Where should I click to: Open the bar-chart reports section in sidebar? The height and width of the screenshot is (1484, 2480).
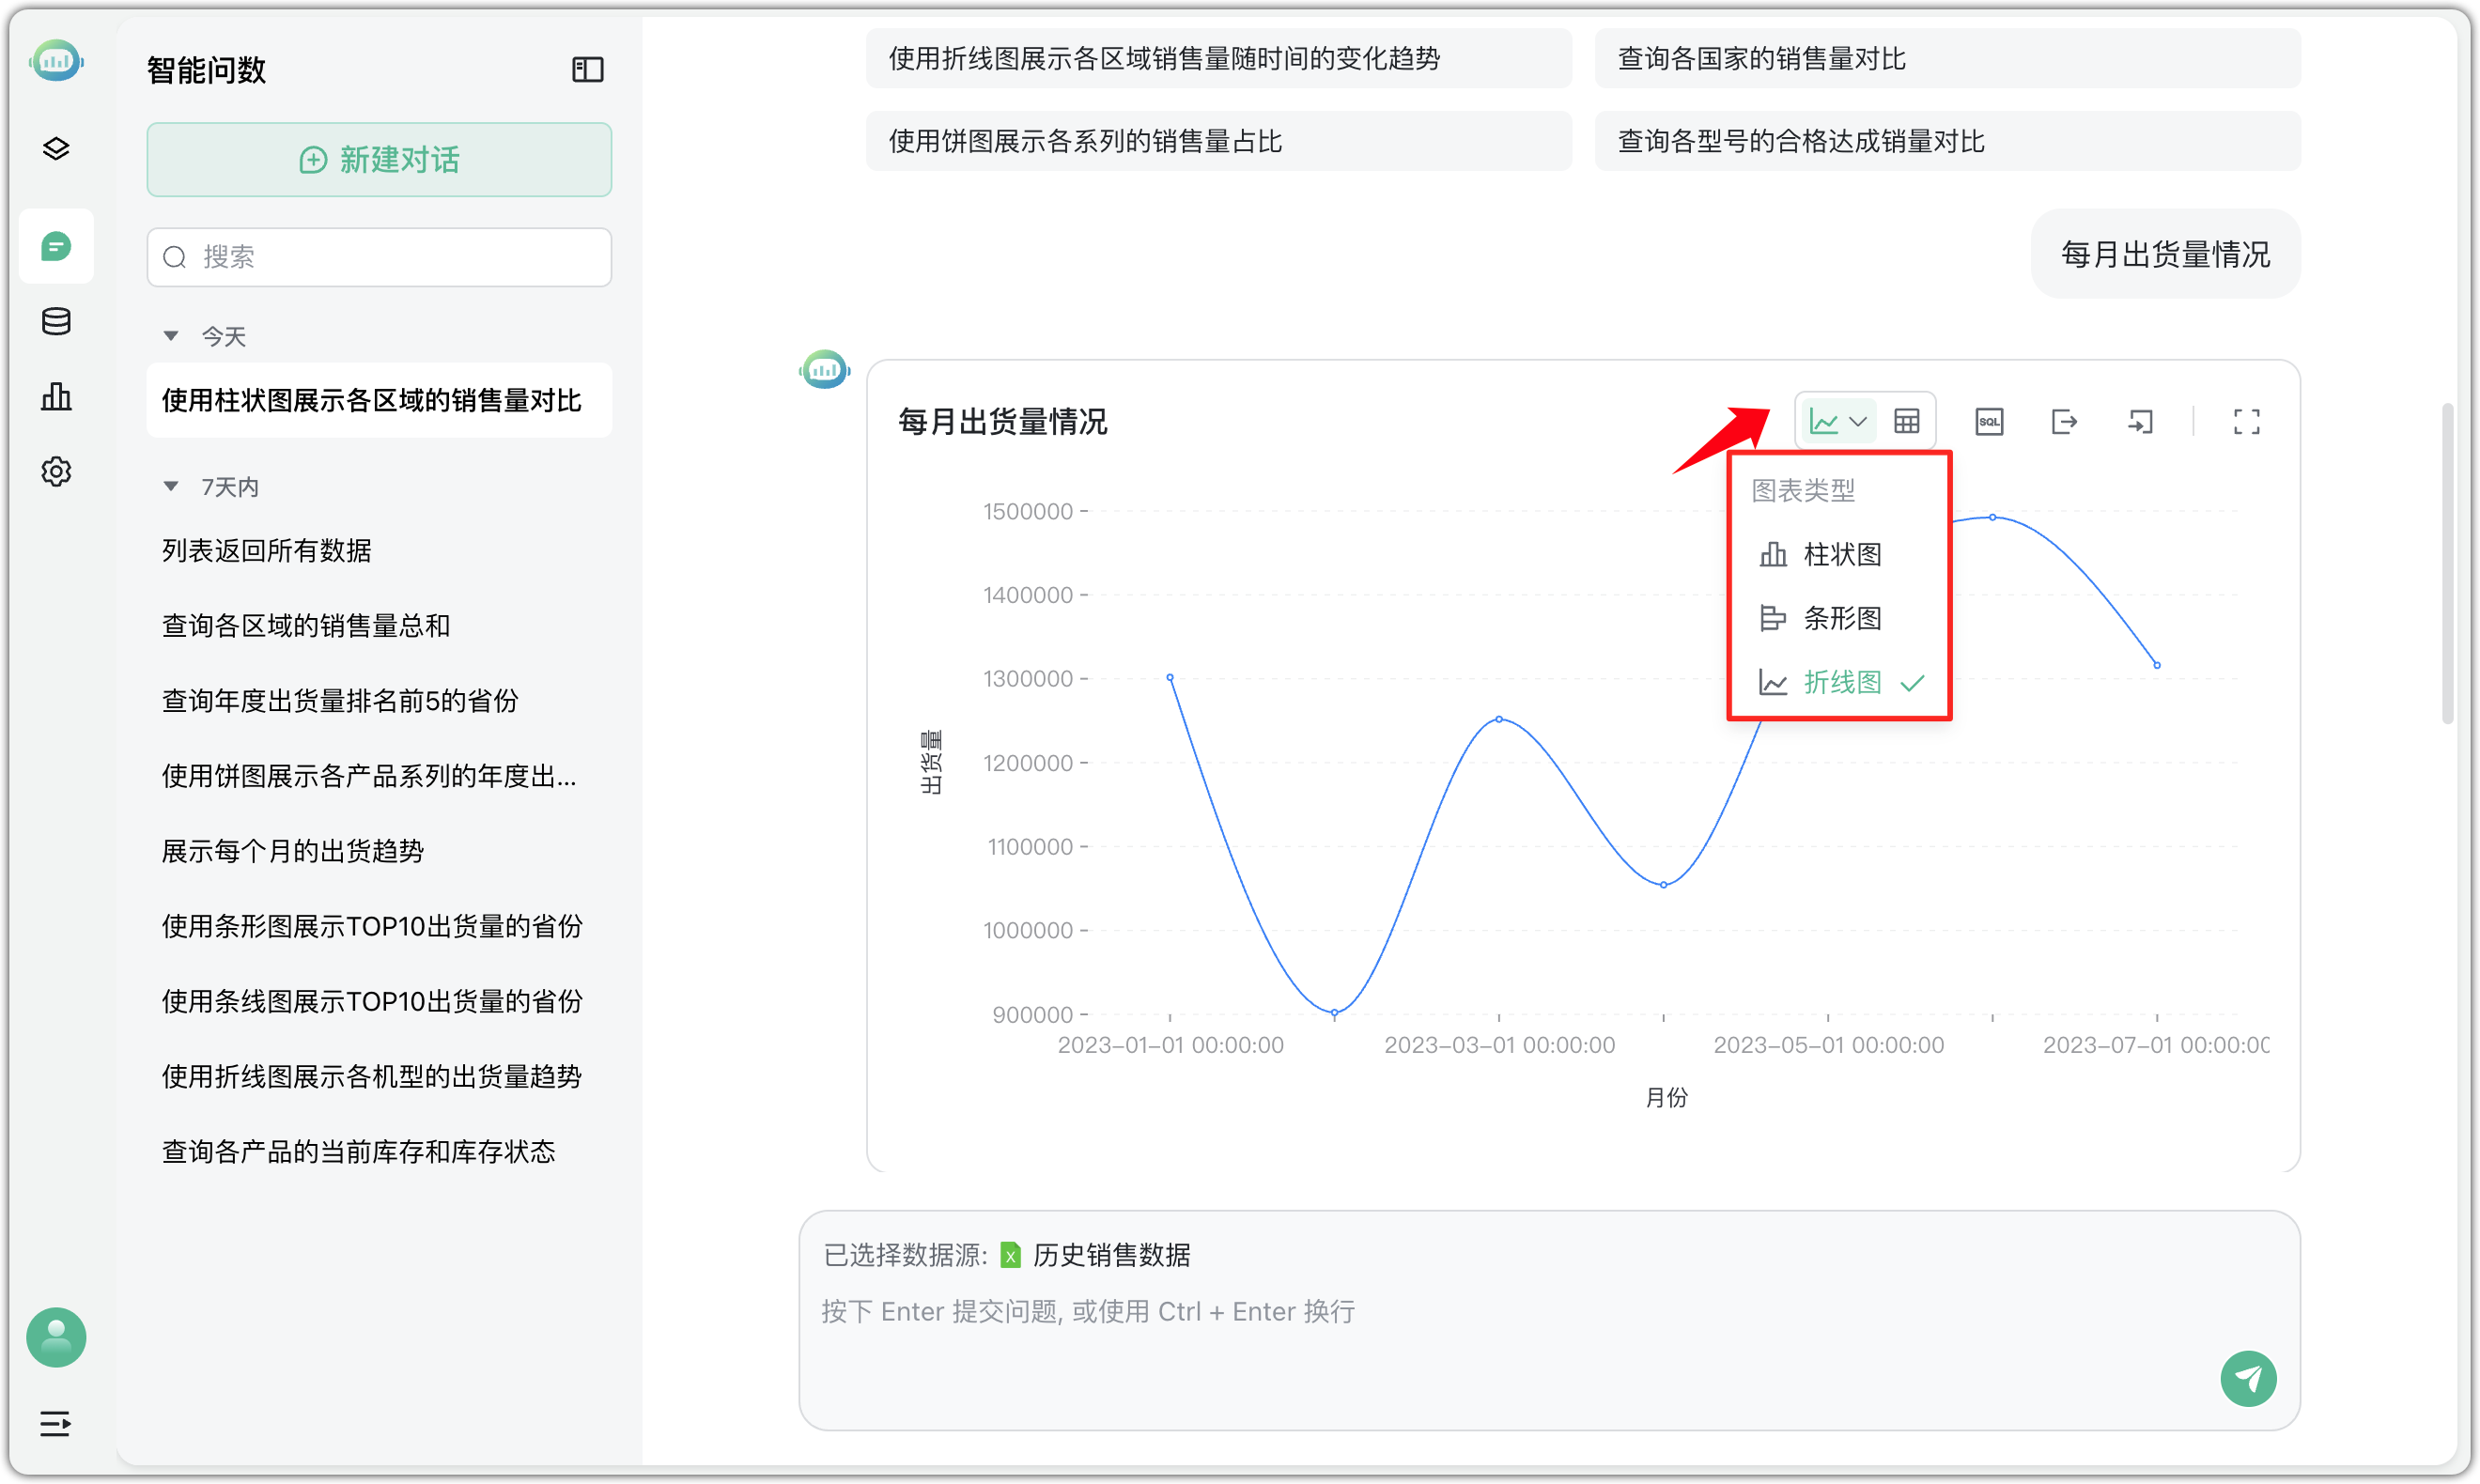click(56, 396)
